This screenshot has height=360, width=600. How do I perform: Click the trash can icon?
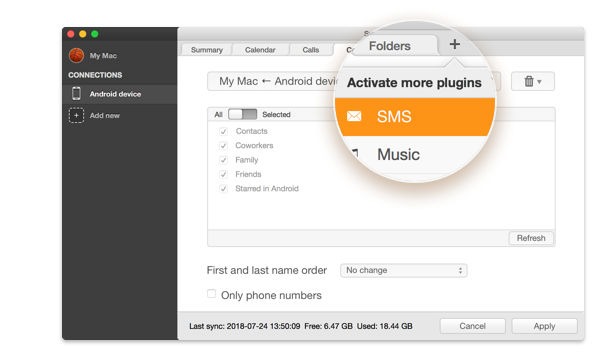[x=529, y=81]
